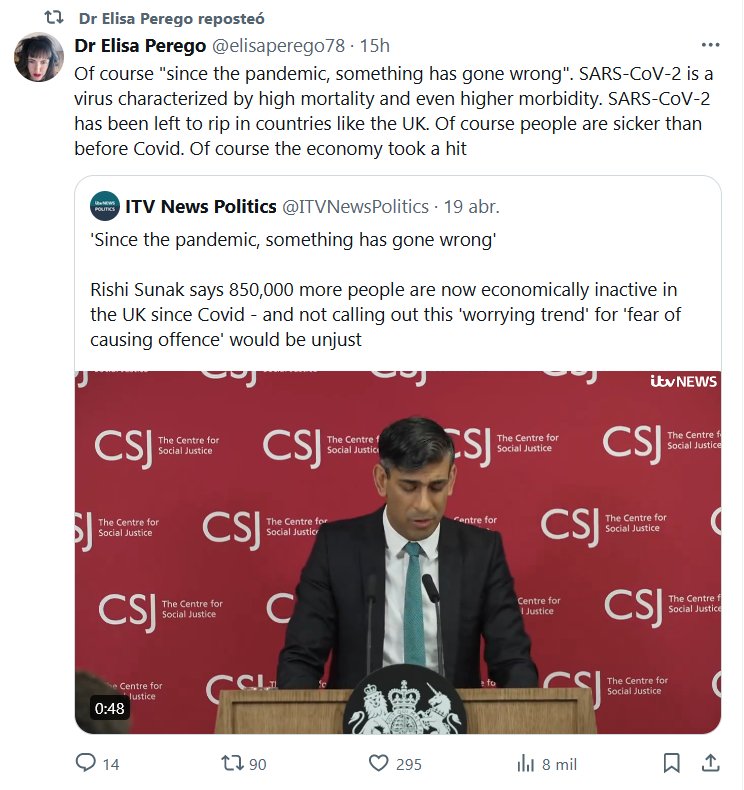The image size is (744, 790).
Task: Open the quoted tweet text about Rishi Sunak
Action: (398, 314)
